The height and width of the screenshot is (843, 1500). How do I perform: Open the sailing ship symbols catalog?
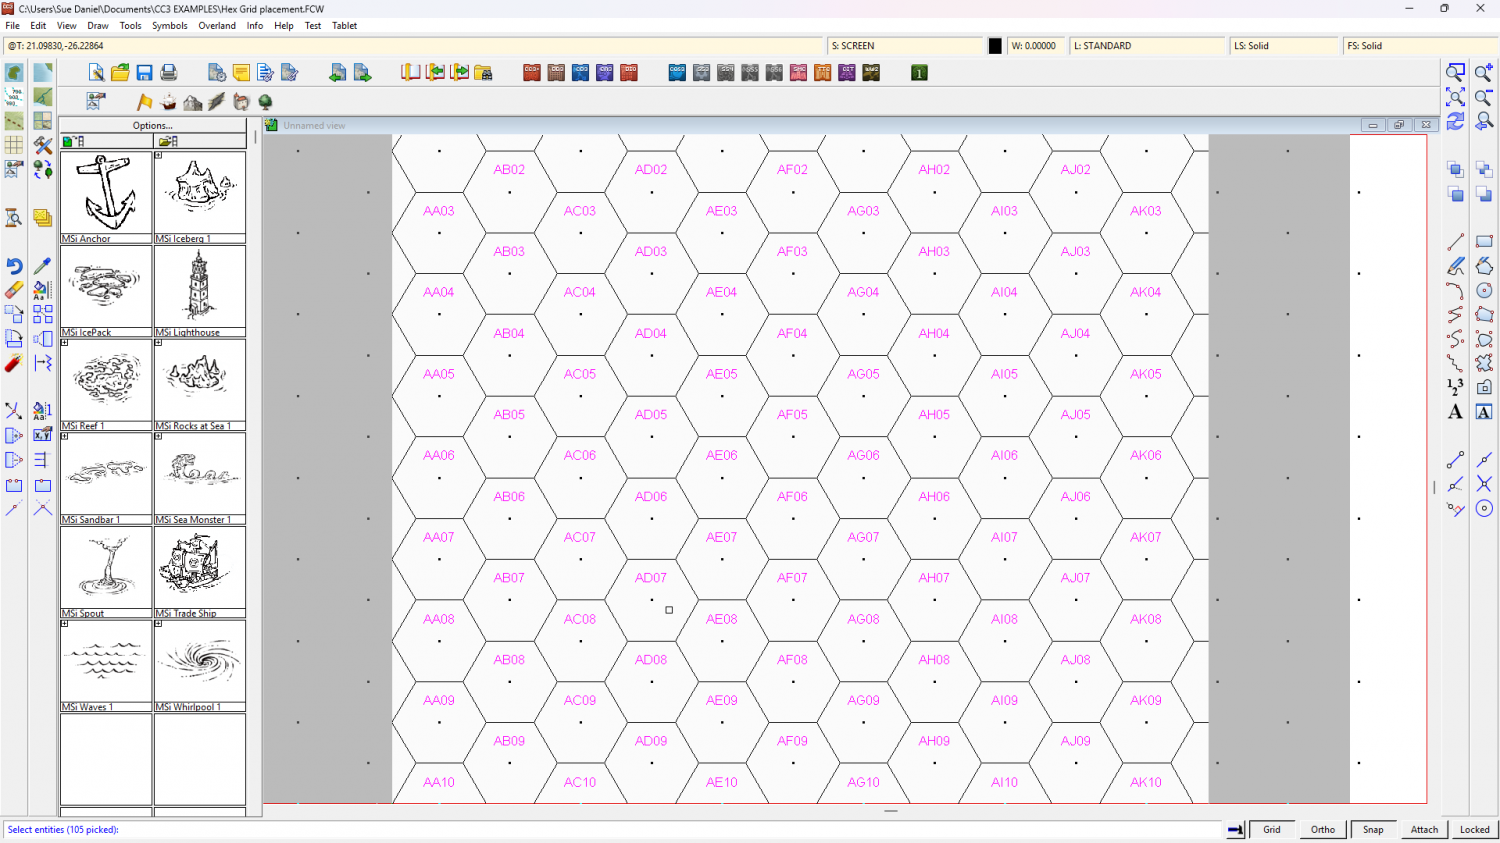(x=169, y=102)
